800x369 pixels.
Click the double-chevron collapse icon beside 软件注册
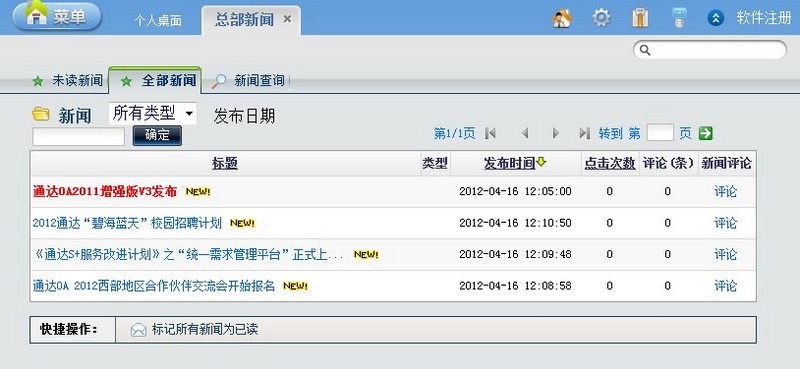point(716,19)
